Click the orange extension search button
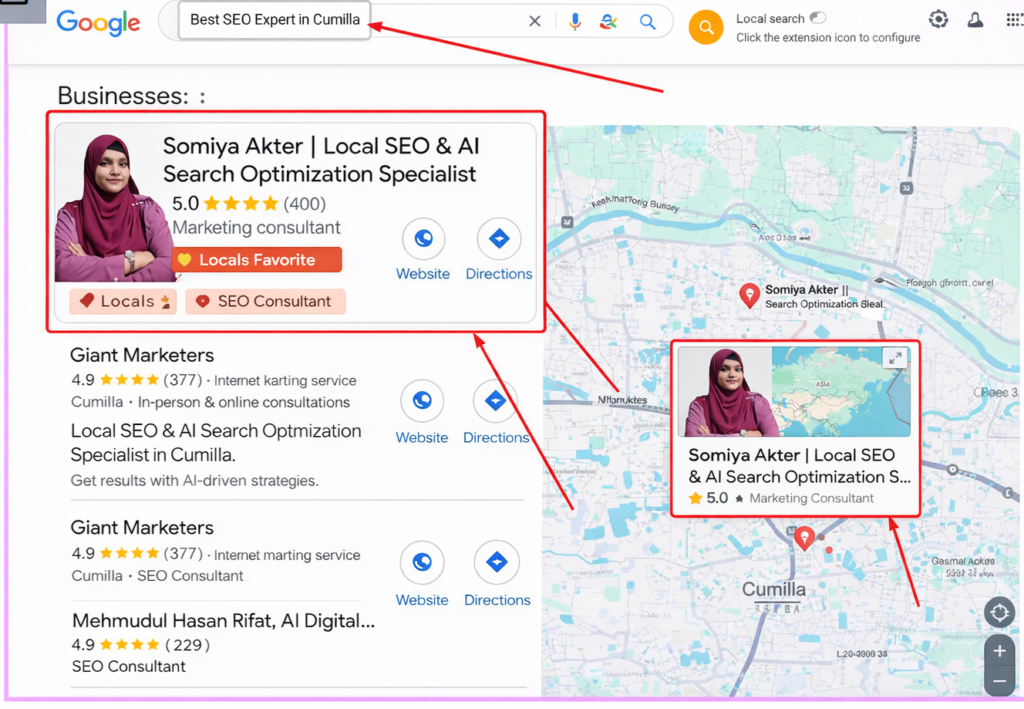Viewport: 1024px width, 709px height. [x=706, y=27]
